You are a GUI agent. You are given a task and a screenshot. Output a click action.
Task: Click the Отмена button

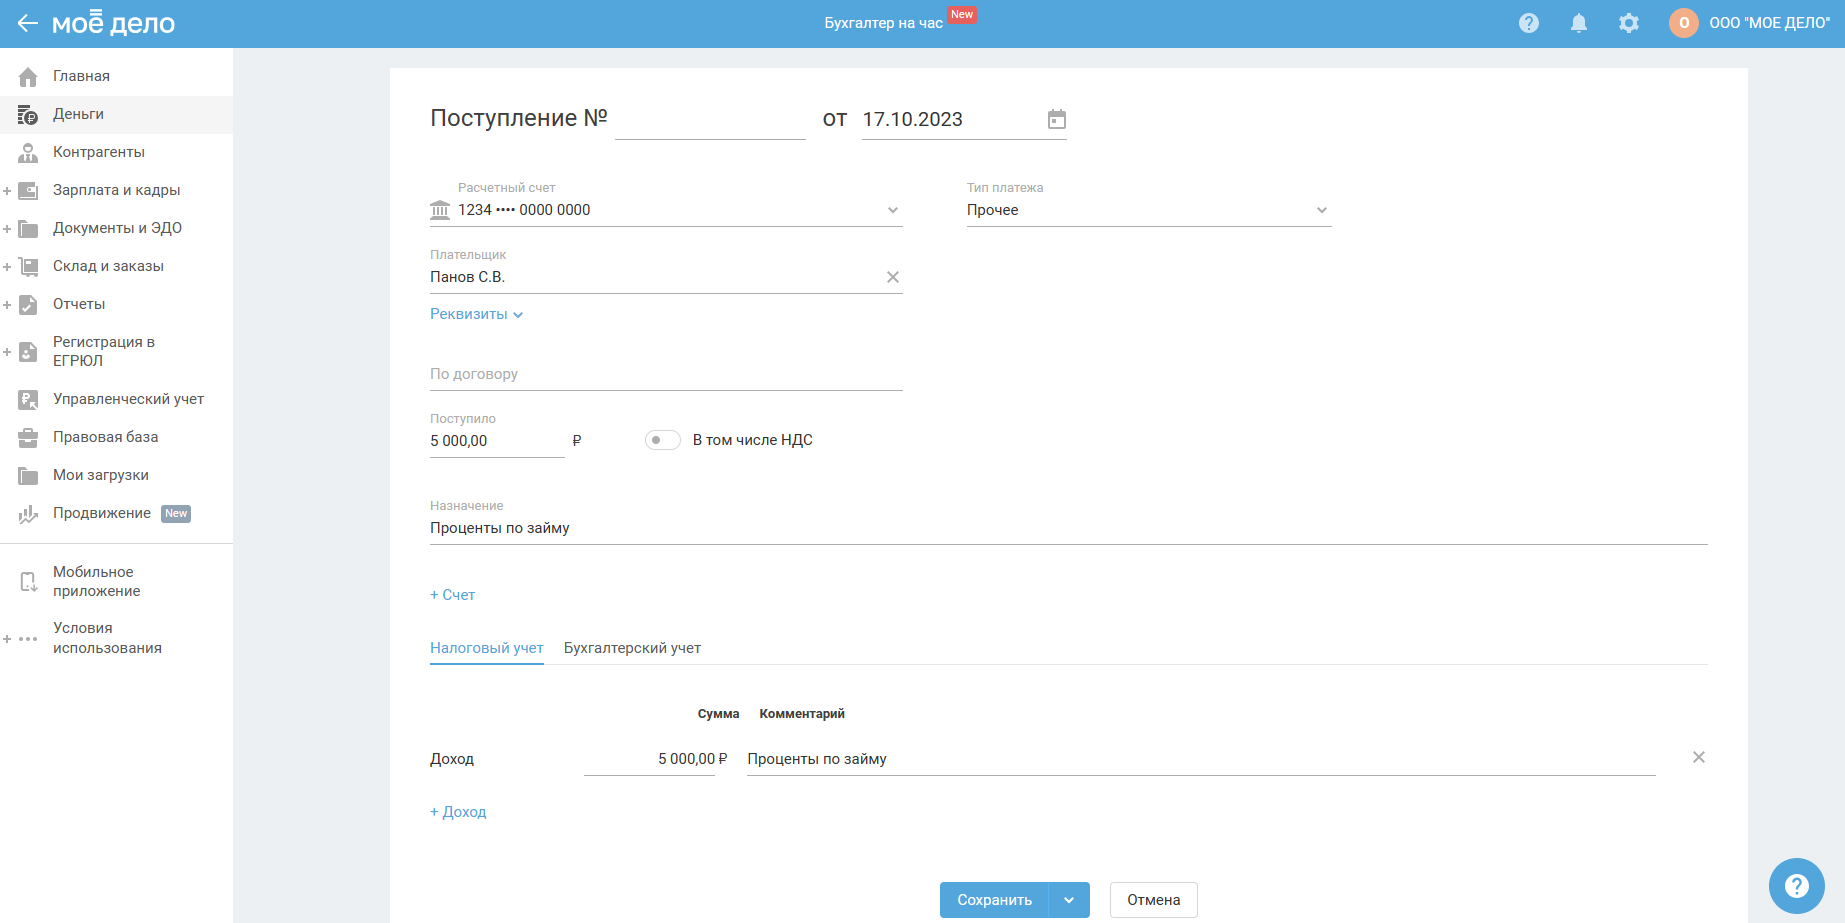click(x=1153, y=900)
